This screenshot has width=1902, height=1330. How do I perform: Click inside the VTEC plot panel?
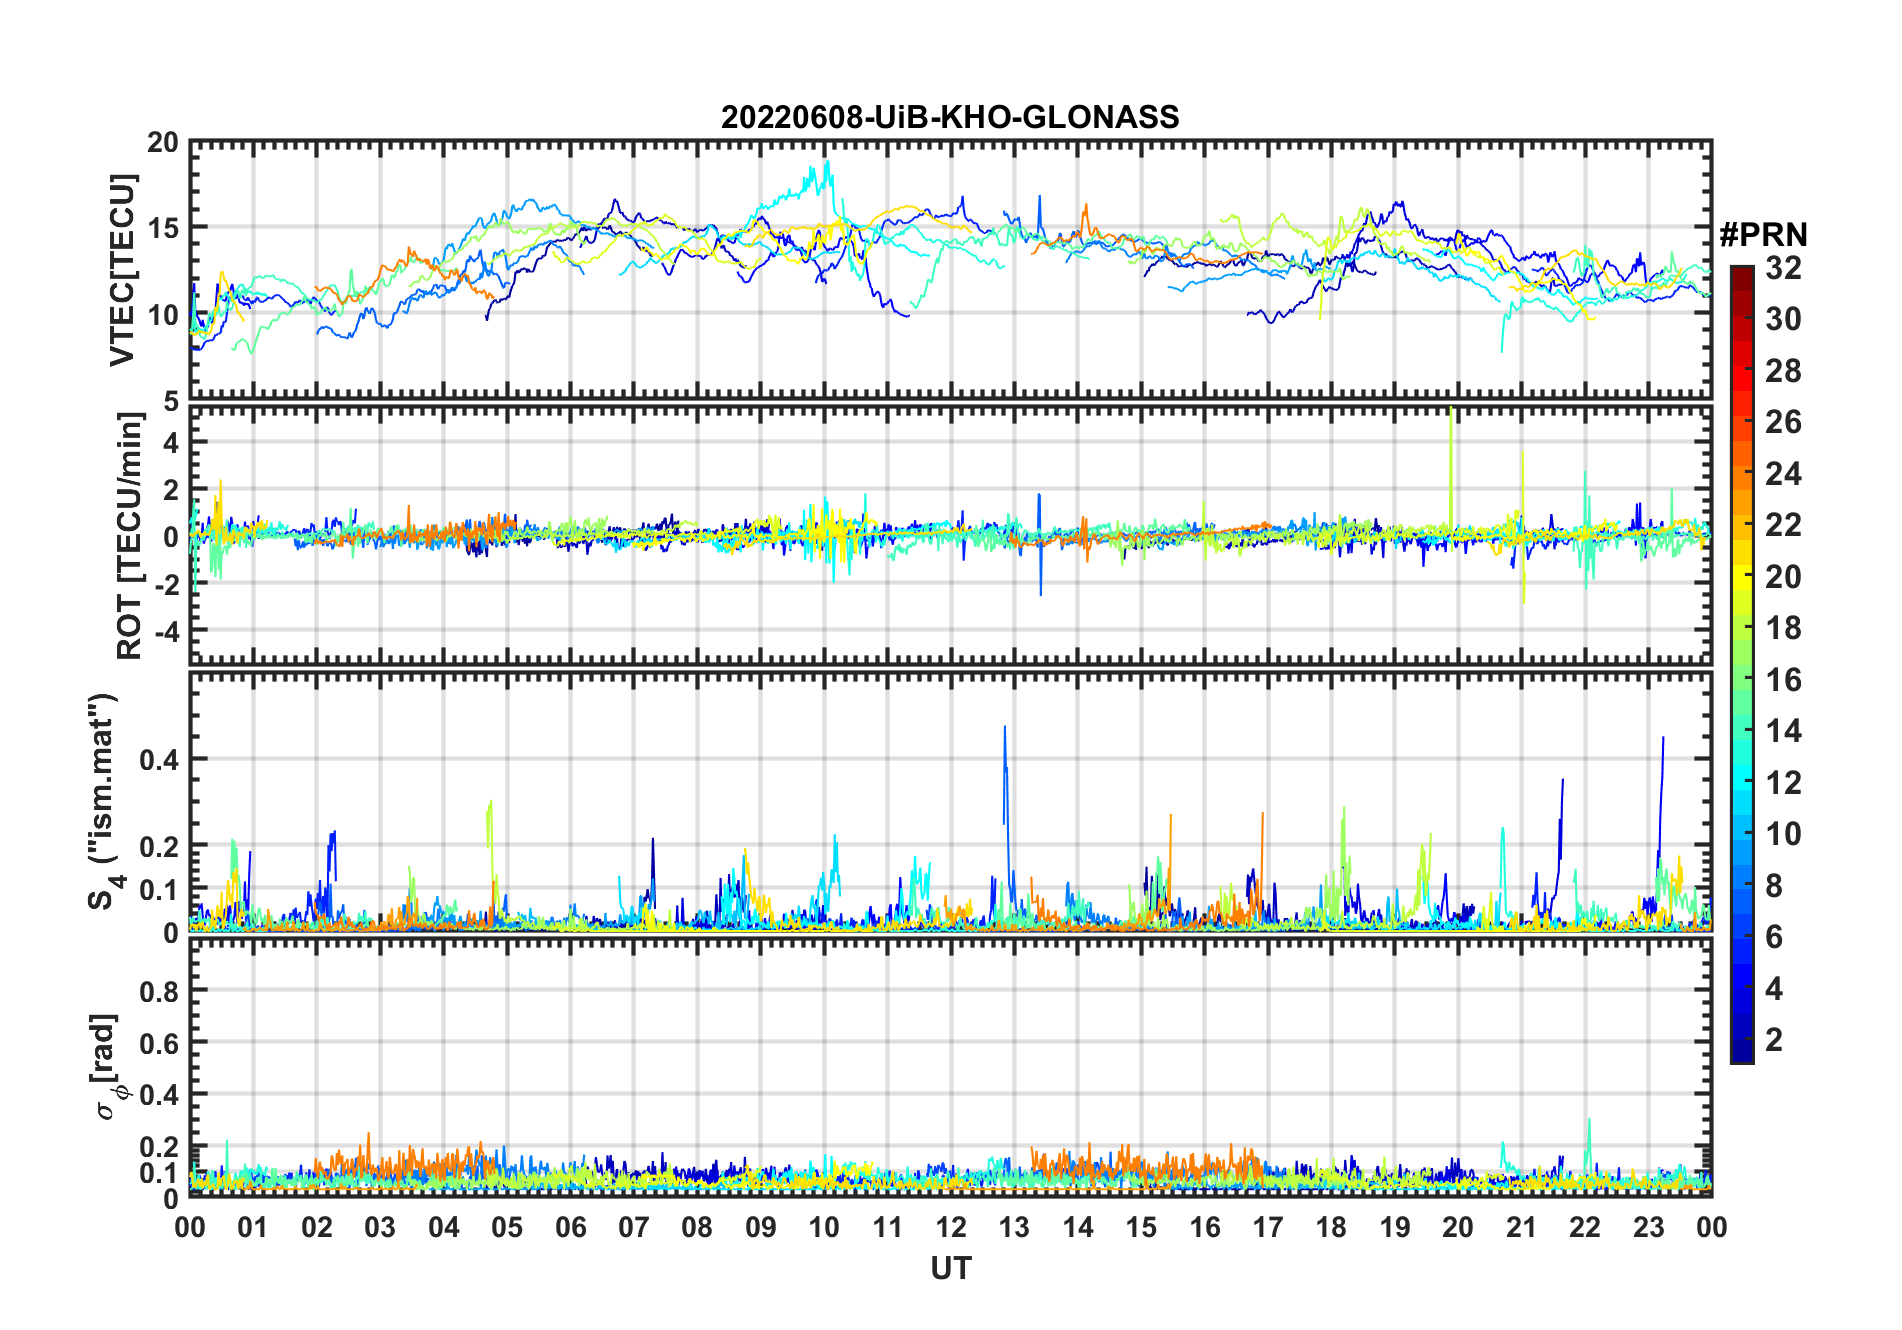950,270
